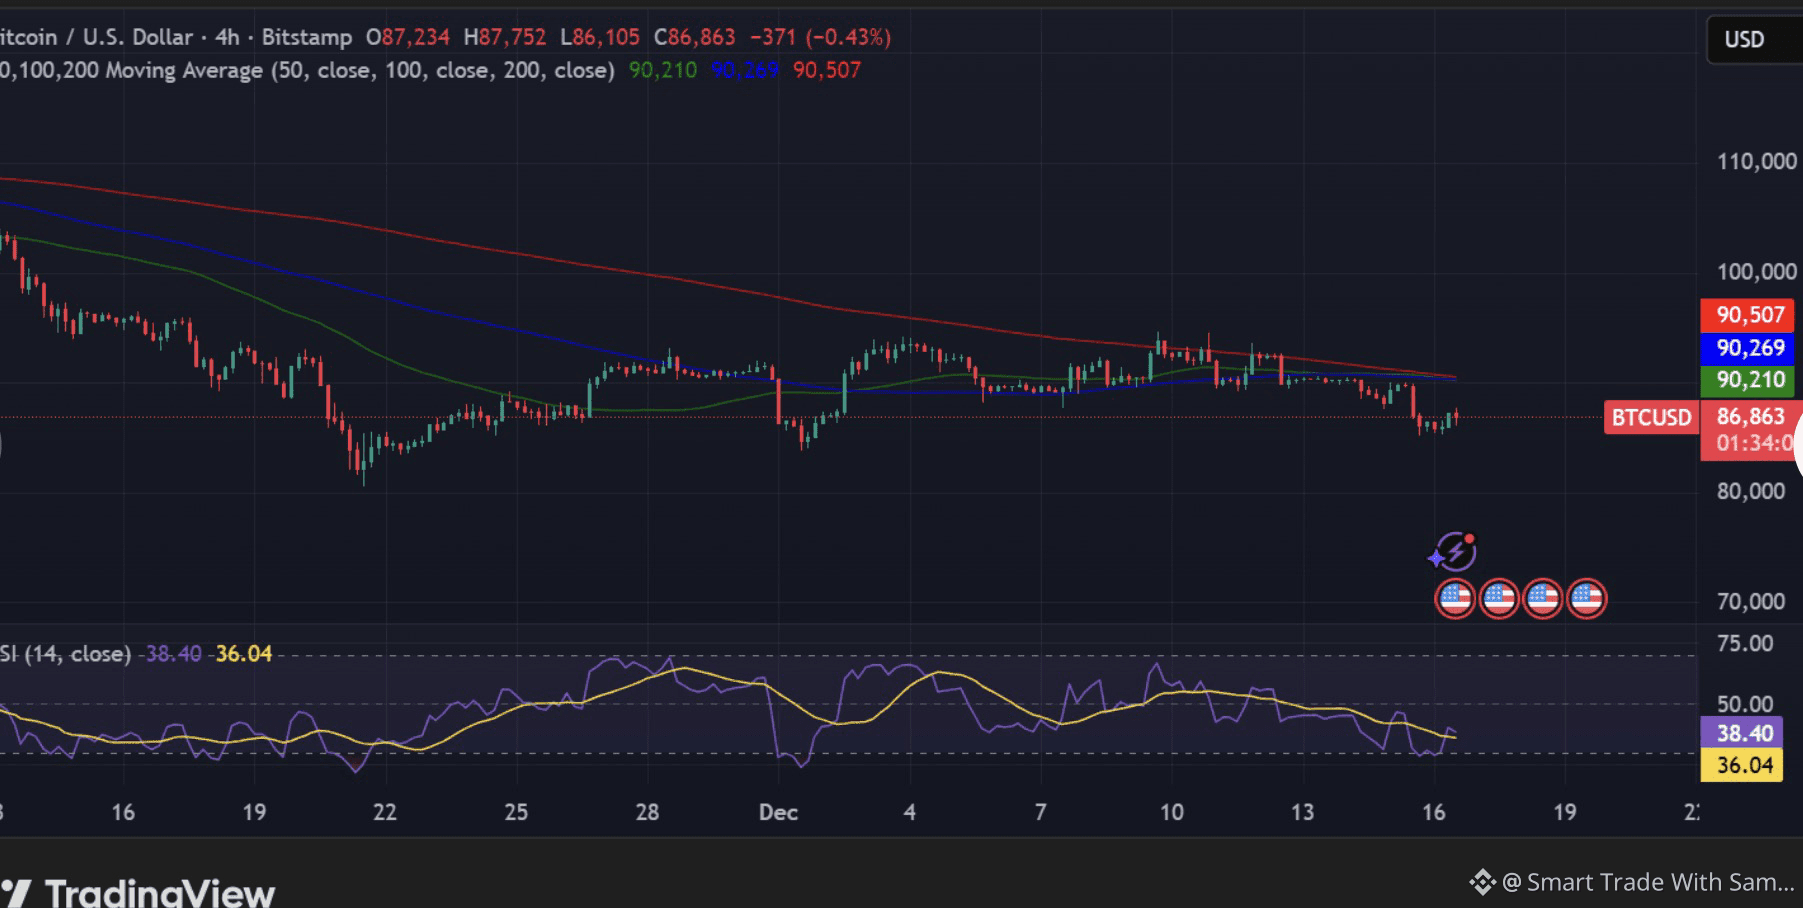
Task: Click the 28 date on the time axis
Action: (647, 812)
